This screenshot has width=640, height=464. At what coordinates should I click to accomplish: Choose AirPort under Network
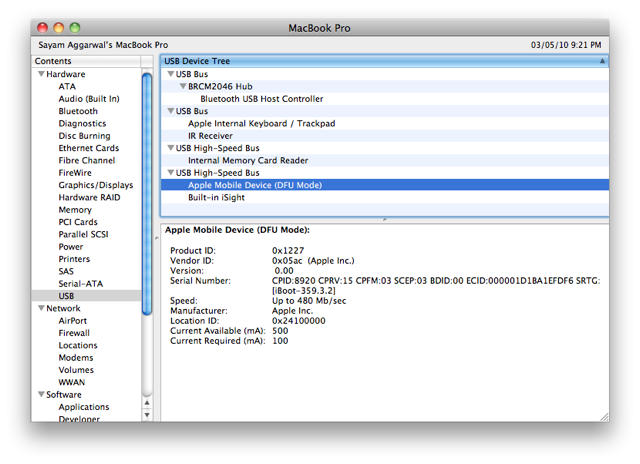pos(73,321)
